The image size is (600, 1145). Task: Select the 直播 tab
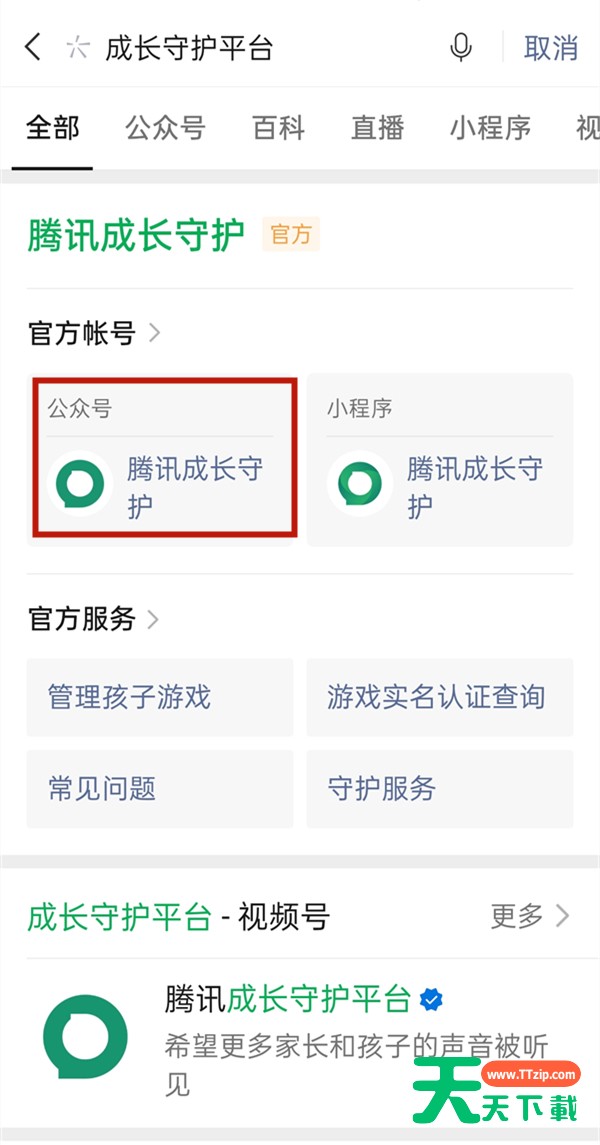pyautogui.click(x=377, y=128)
